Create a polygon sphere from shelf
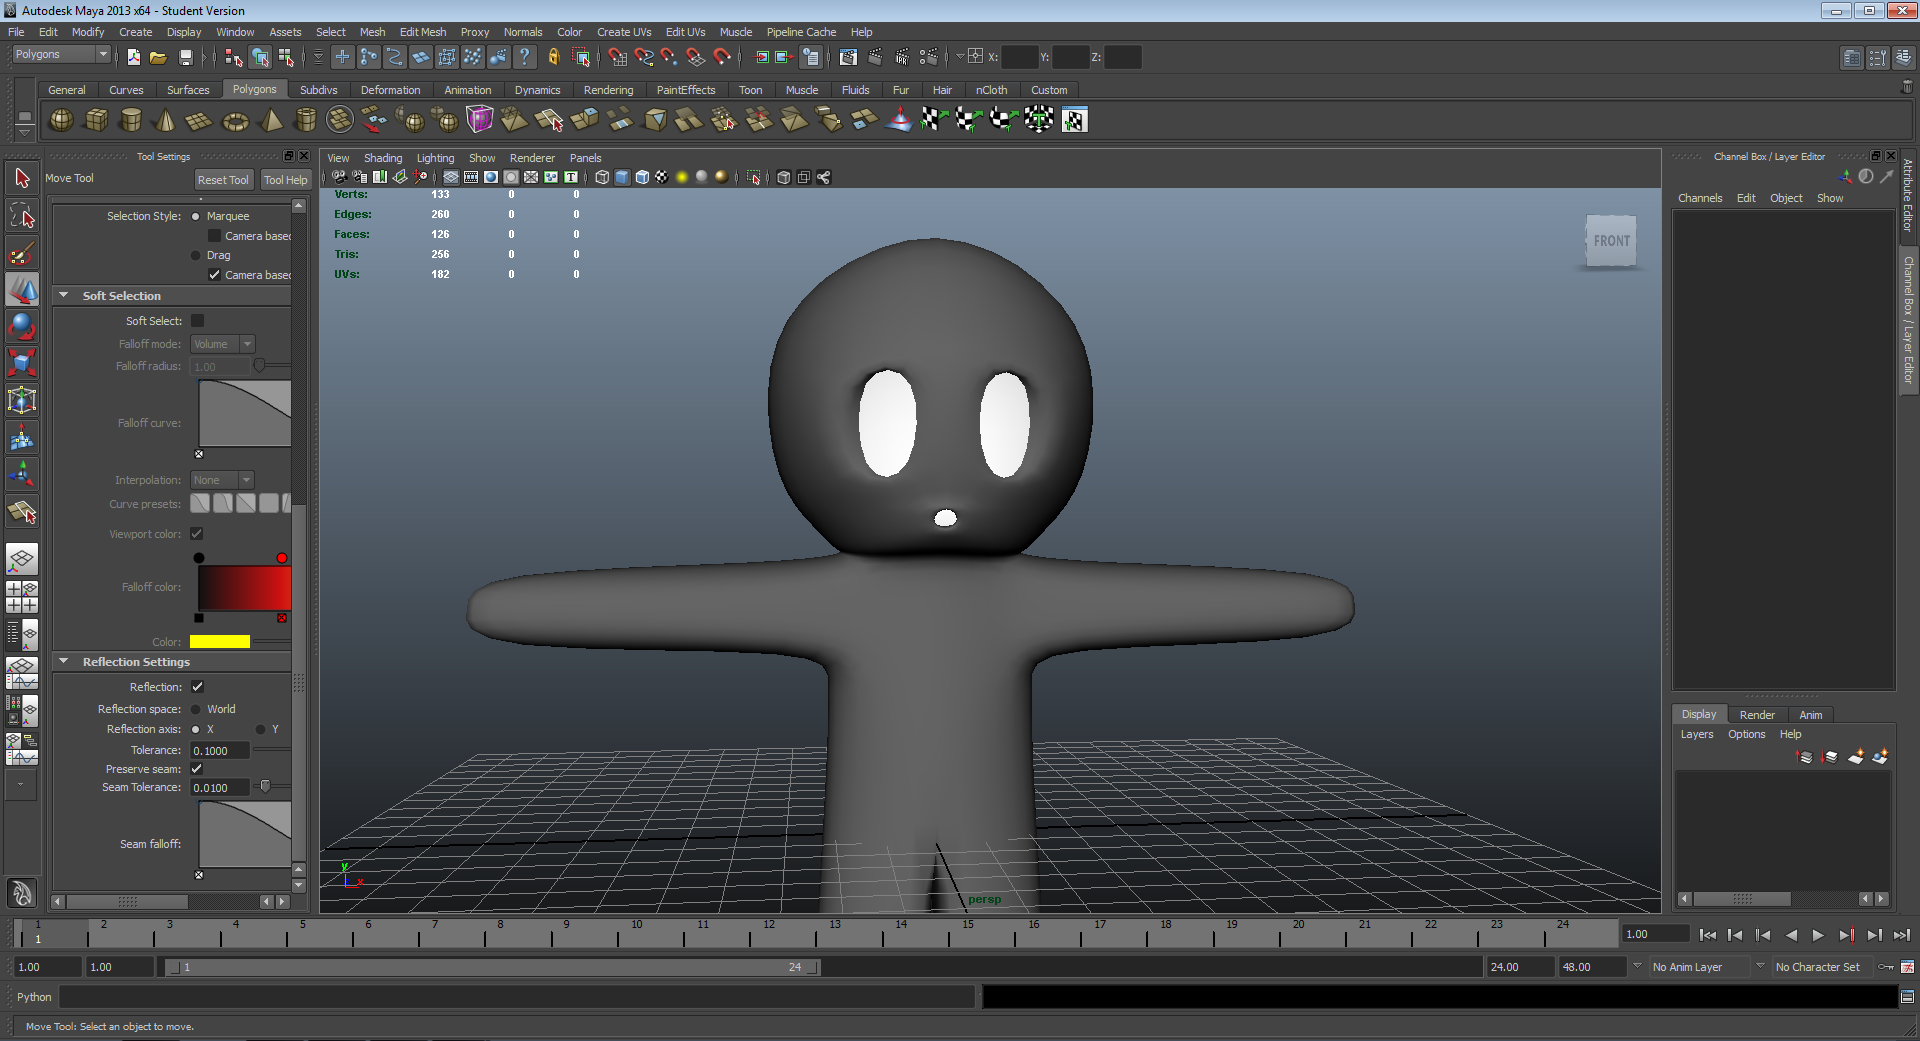 (x=61, y=120)
